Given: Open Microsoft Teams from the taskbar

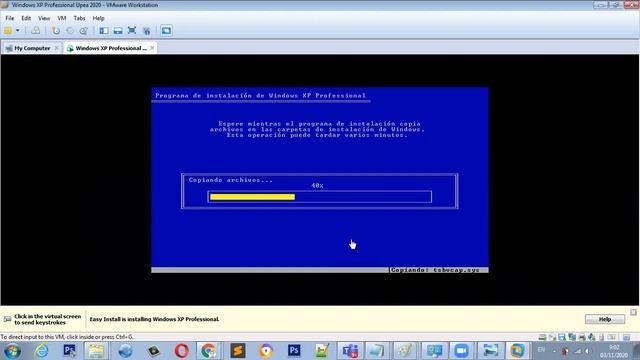Looking at the screenshot, I should coord(350,351).
